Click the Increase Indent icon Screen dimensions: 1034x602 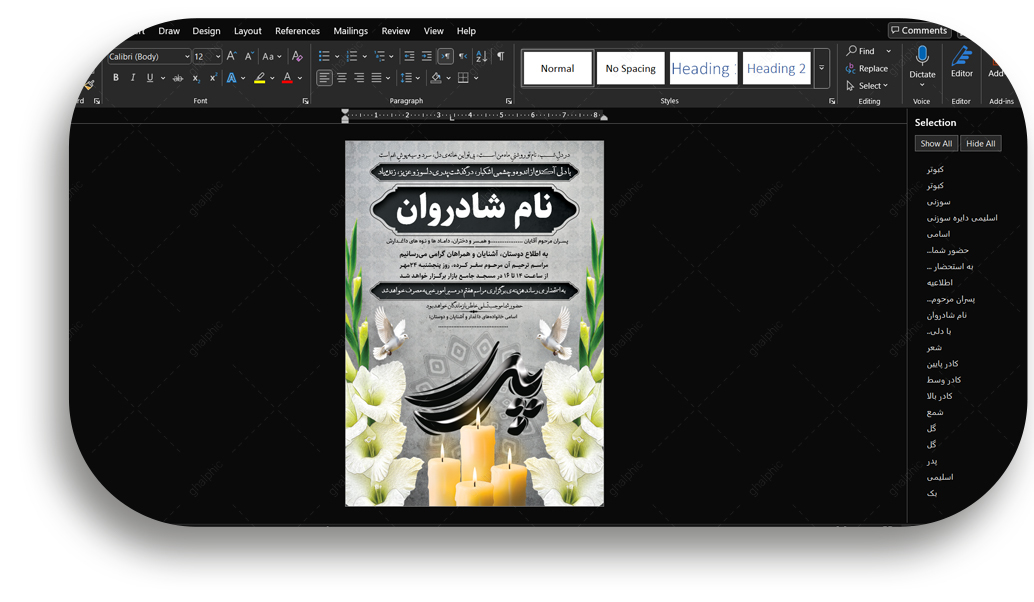[x=427, y=57]
